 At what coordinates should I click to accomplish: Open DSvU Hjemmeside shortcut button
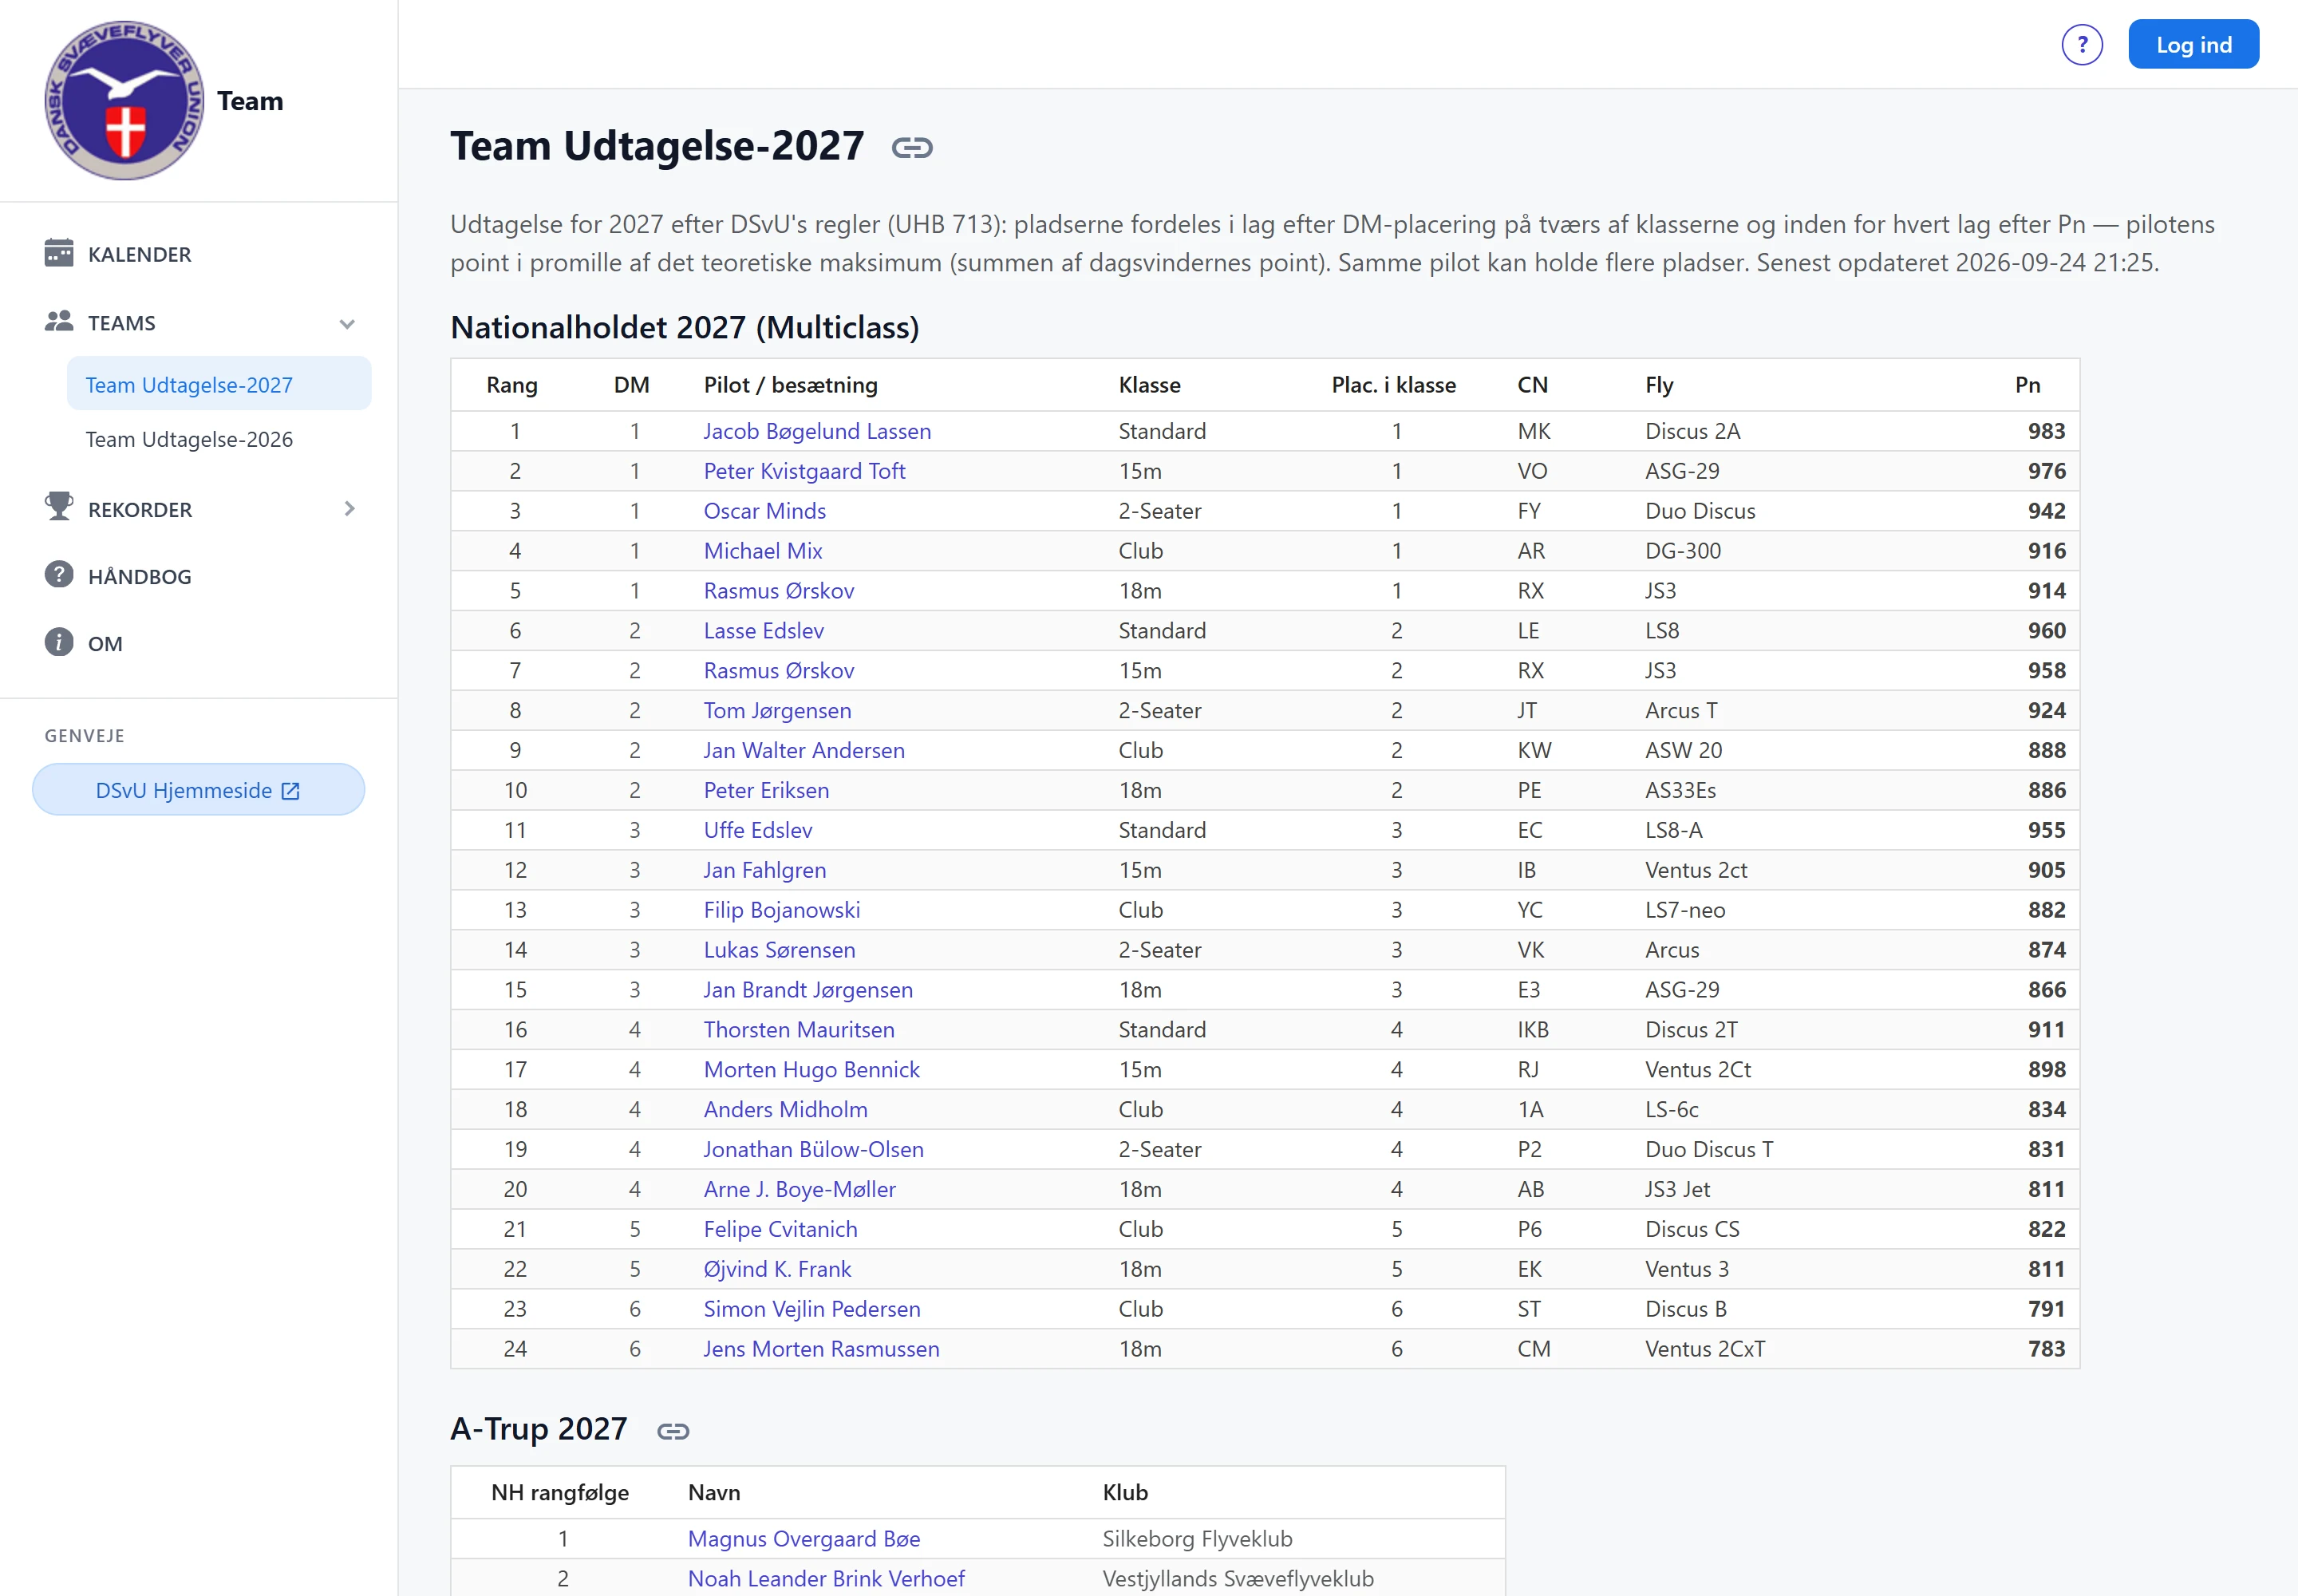tap(198, 790)
